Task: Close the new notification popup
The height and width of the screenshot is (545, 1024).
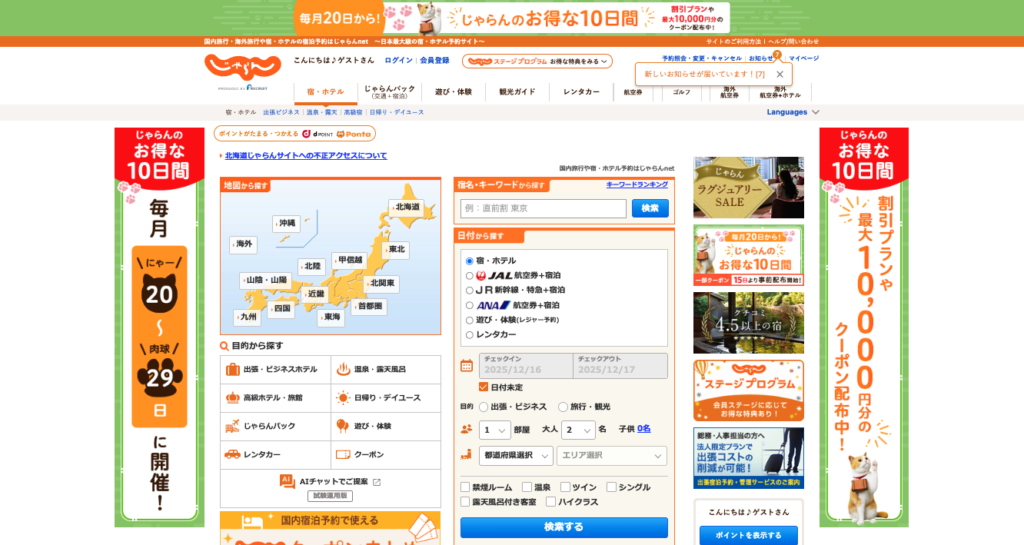Action: (780, 74)
